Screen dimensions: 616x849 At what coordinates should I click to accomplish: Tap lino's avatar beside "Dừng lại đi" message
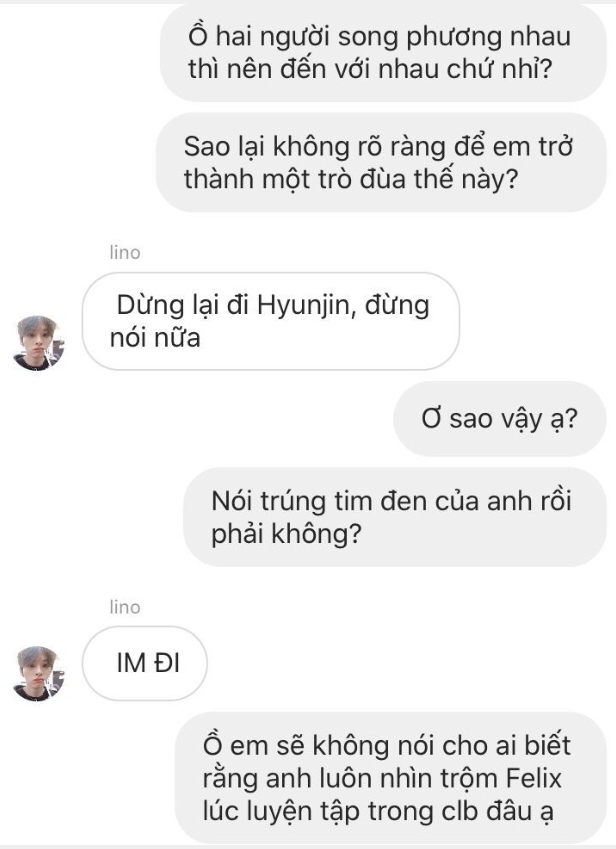39,343
